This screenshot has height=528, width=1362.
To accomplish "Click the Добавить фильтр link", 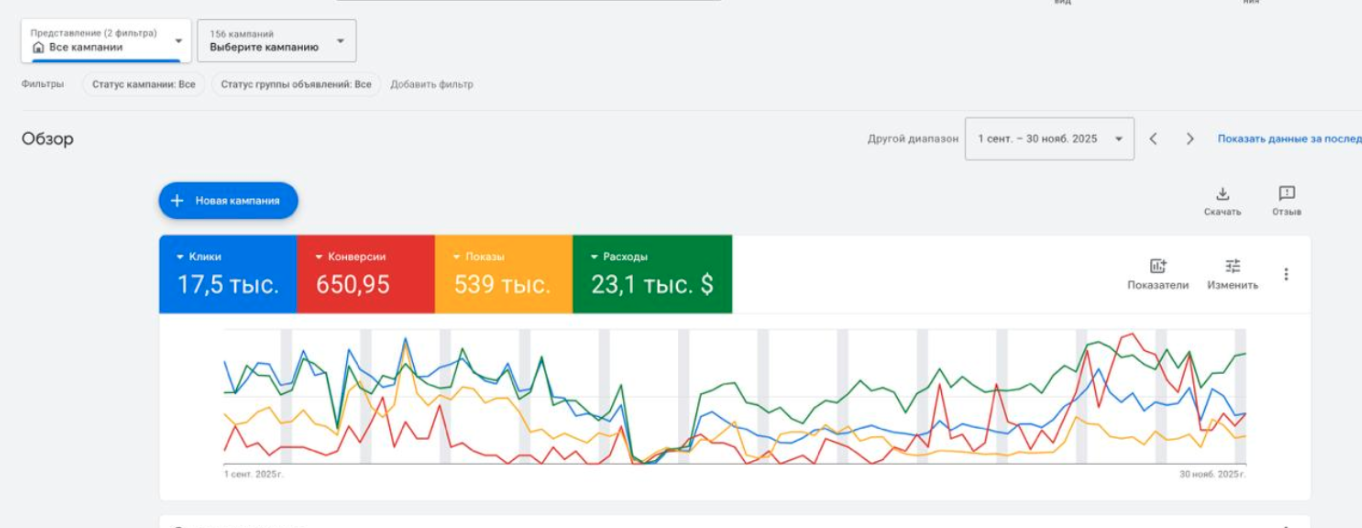I will click(x=432, y=85).
